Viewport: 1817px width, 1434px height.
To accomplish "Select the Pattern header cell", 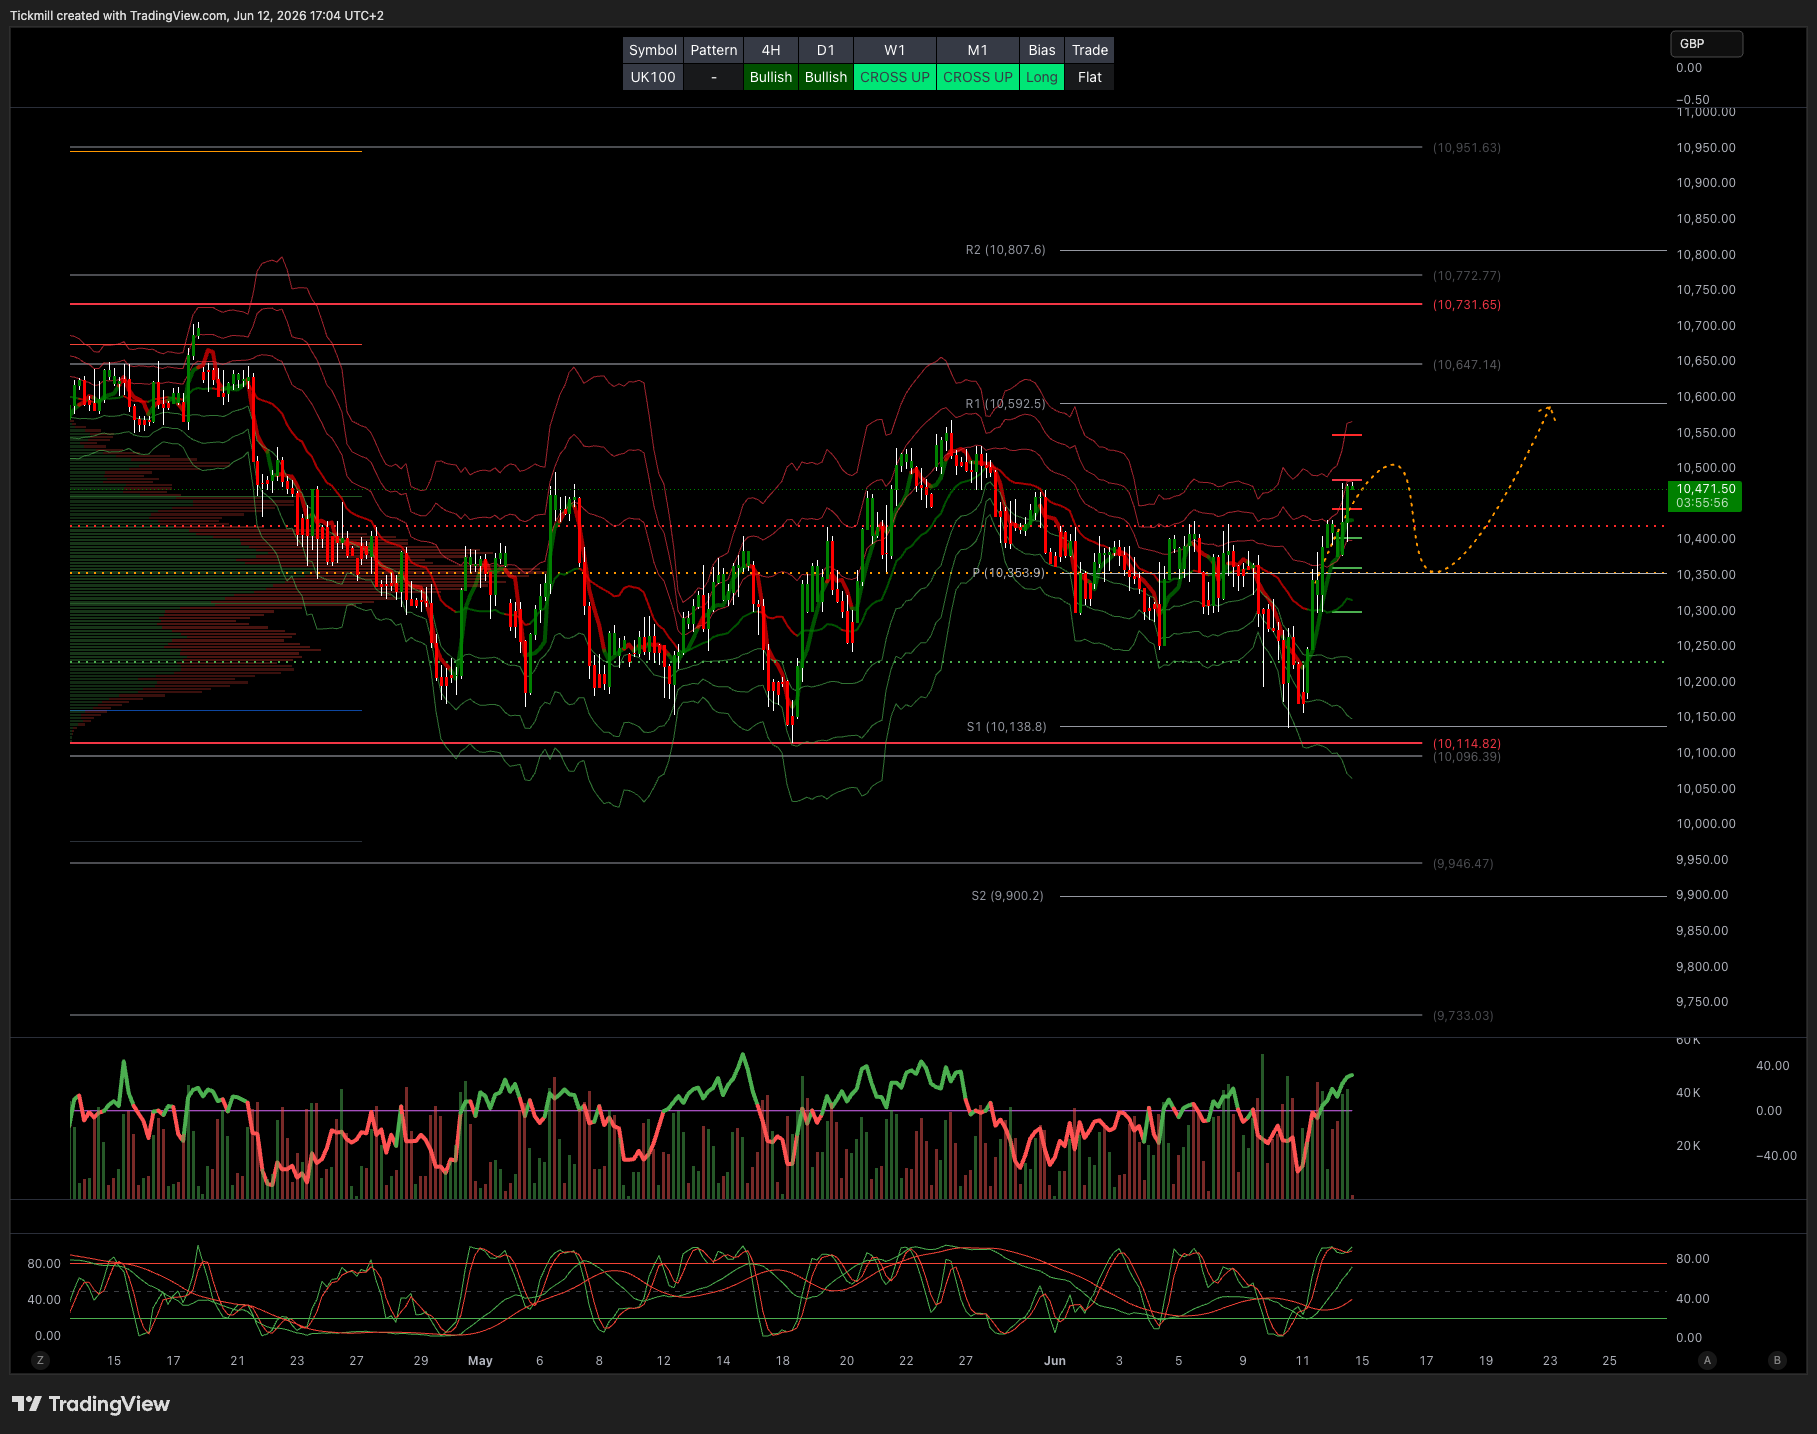I will pyautogui.click(x=714, y=50).
